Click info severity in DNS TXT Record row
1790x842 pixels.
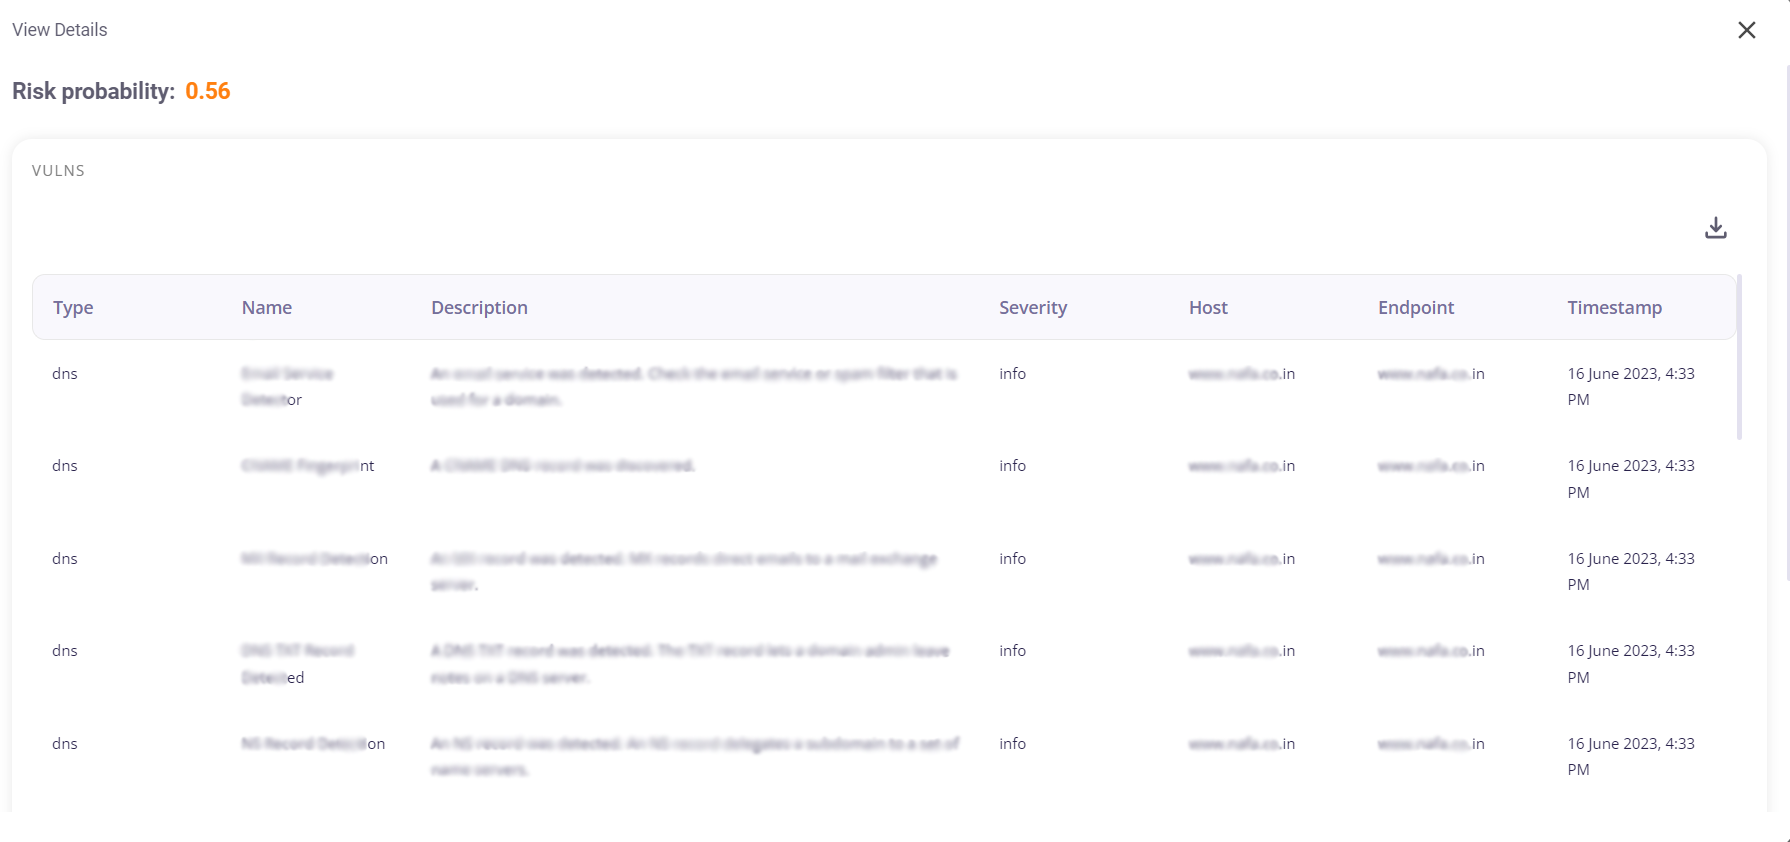[1012, 651]
